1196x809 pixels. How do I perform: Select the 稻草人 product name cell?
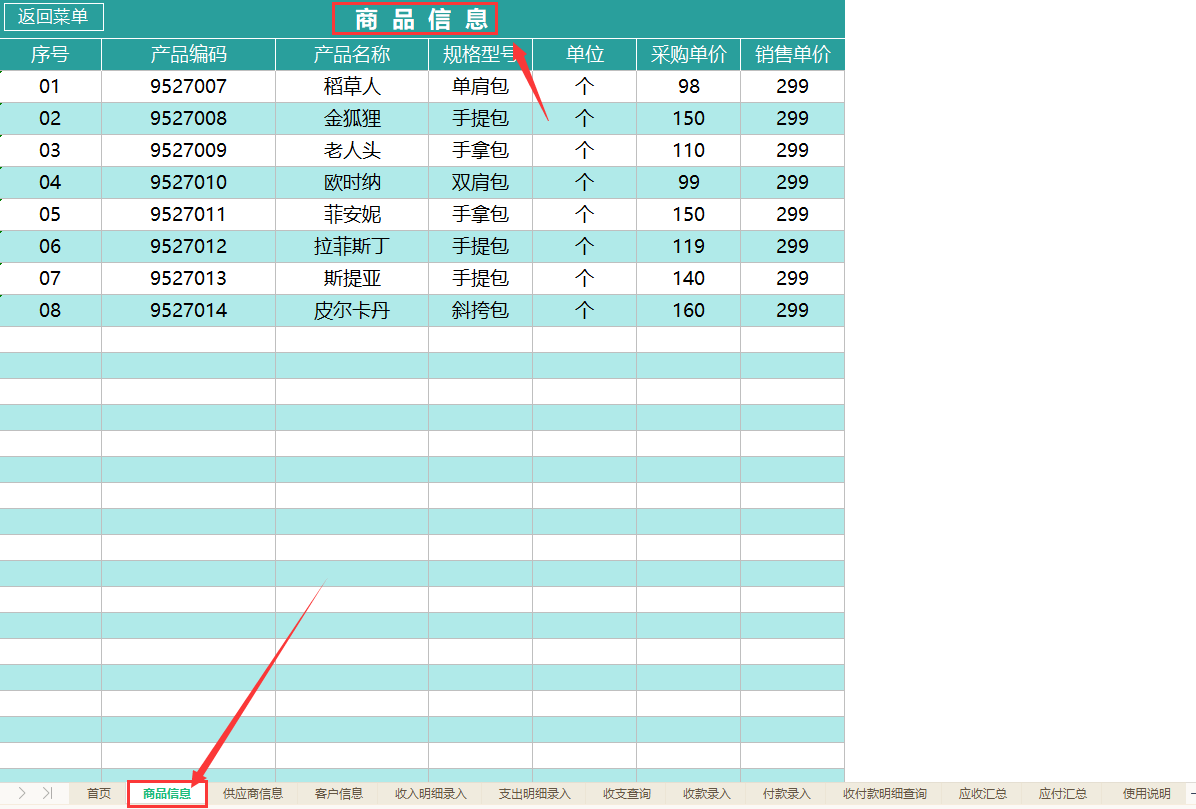click(x=351, y=86)
